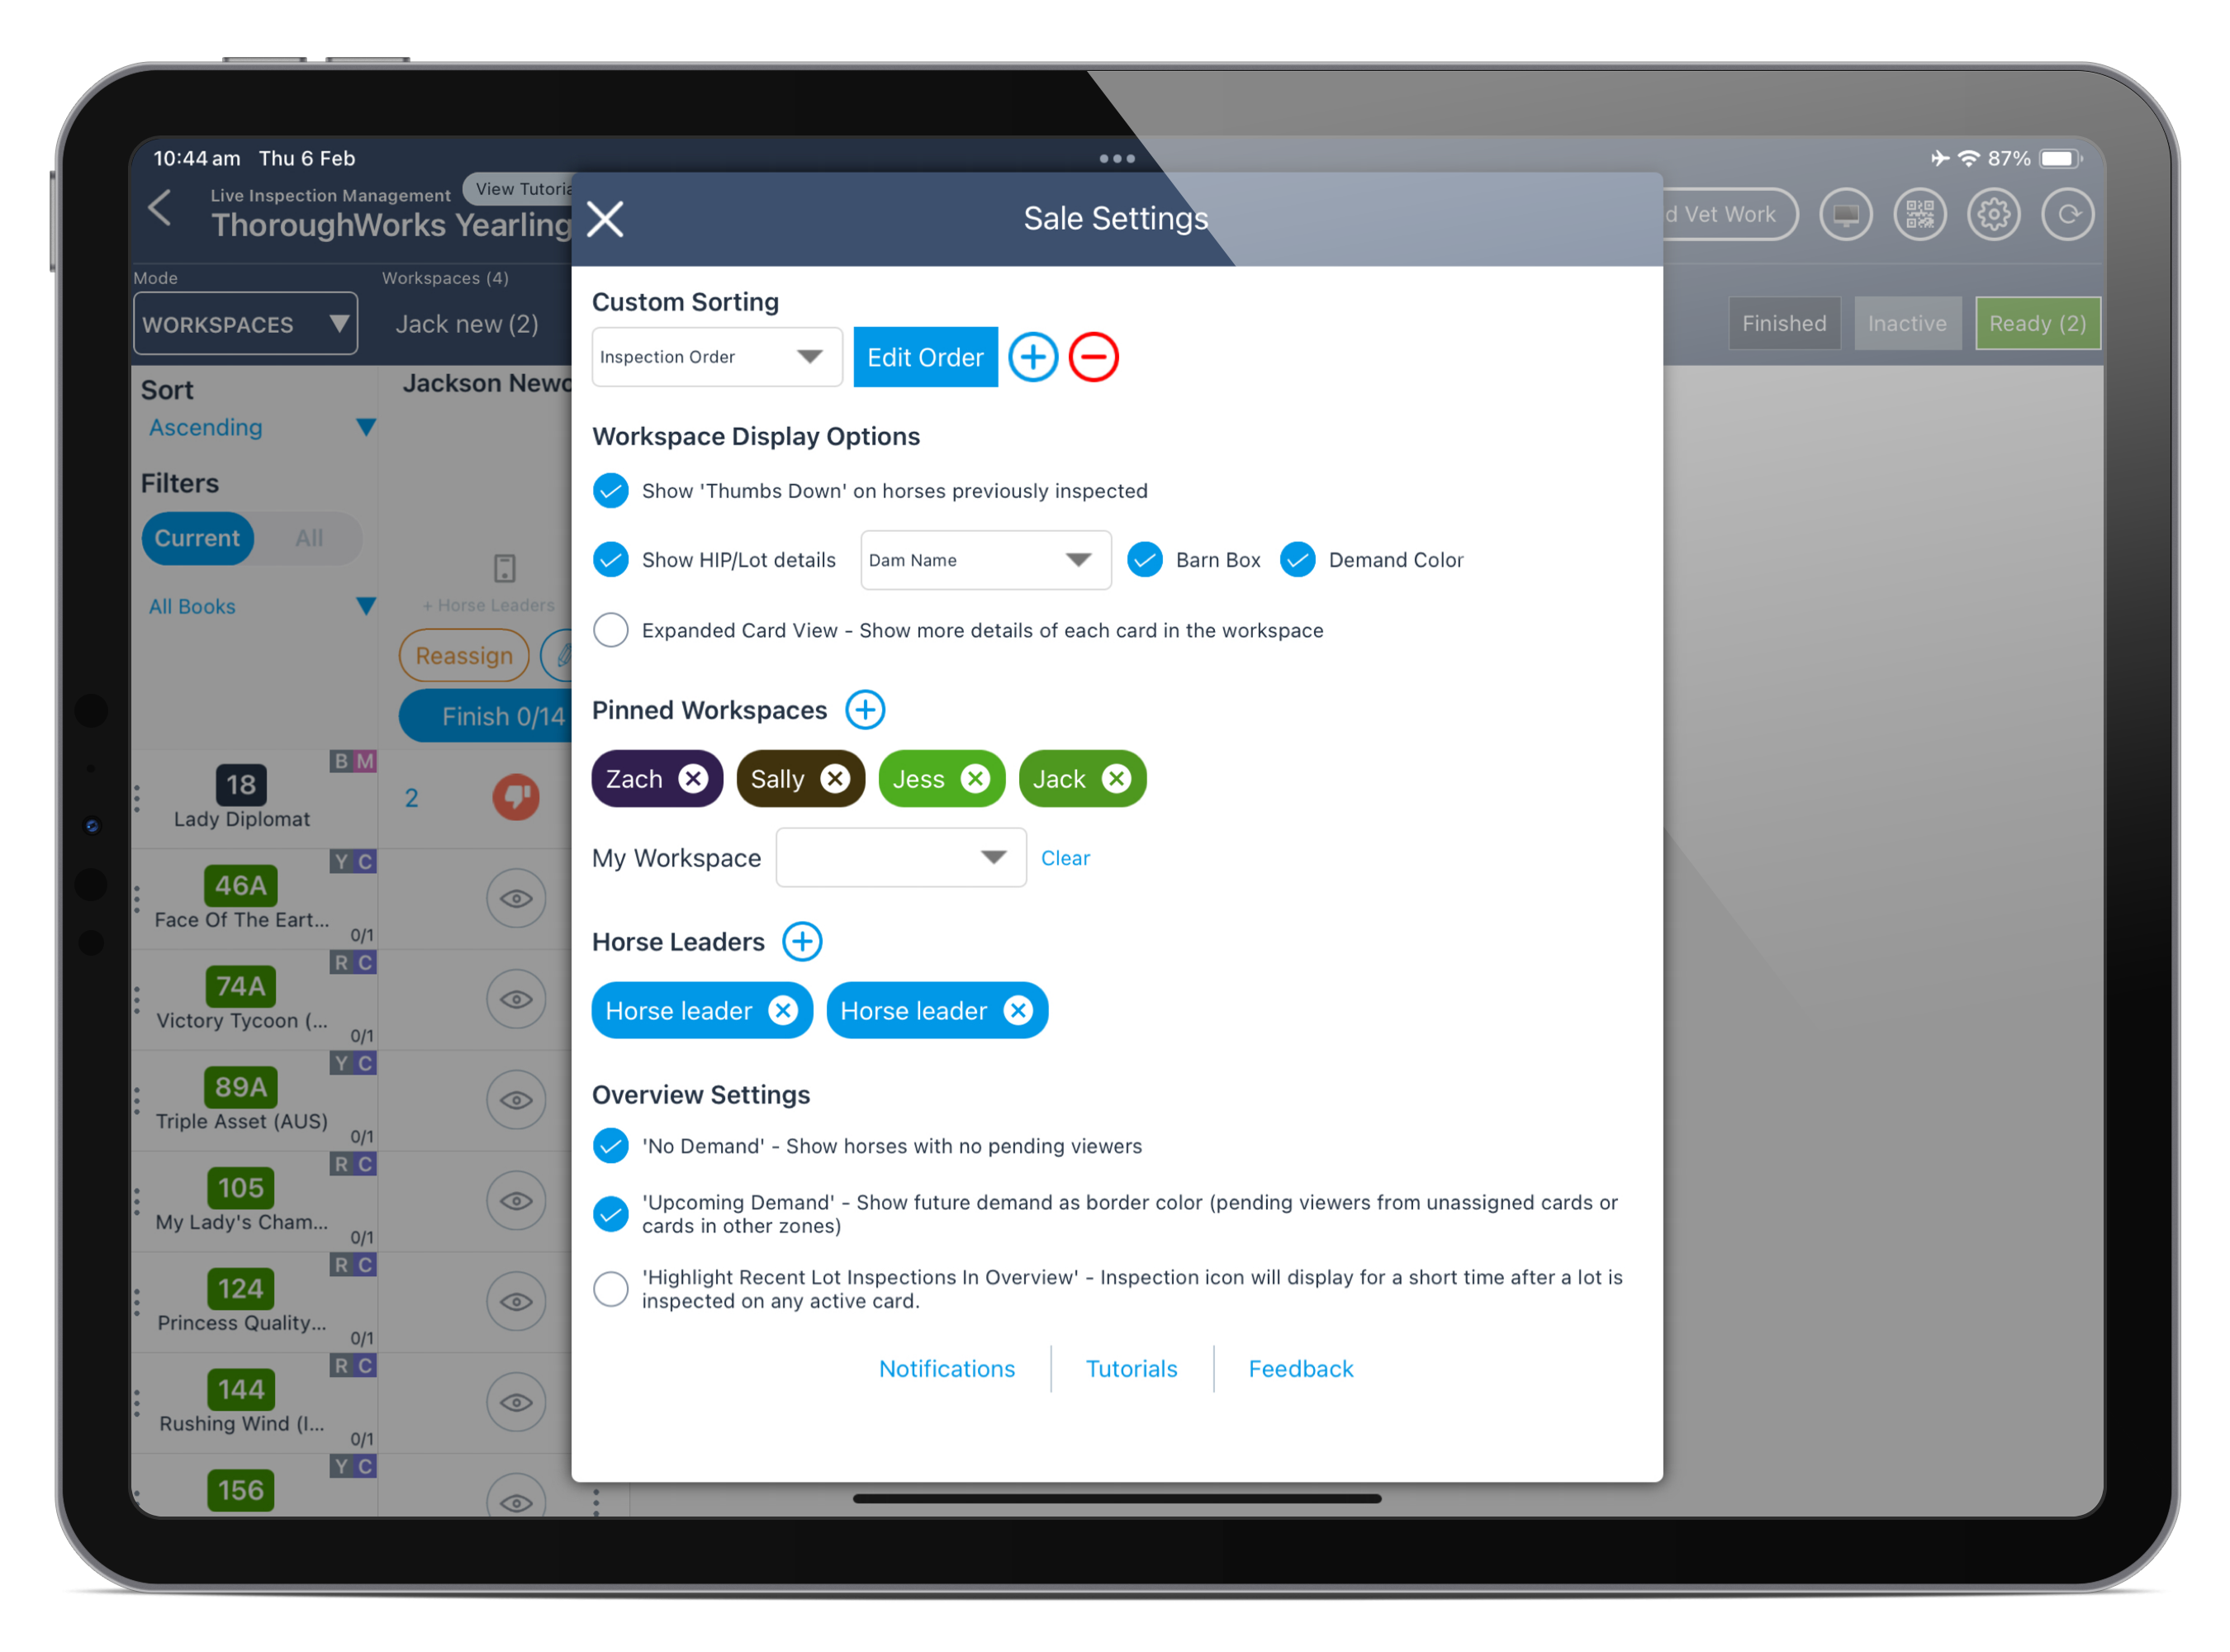2230x1652 pixels.
Task: Open the Inspection Order dropdown
Action: click(x=711, y=358)
